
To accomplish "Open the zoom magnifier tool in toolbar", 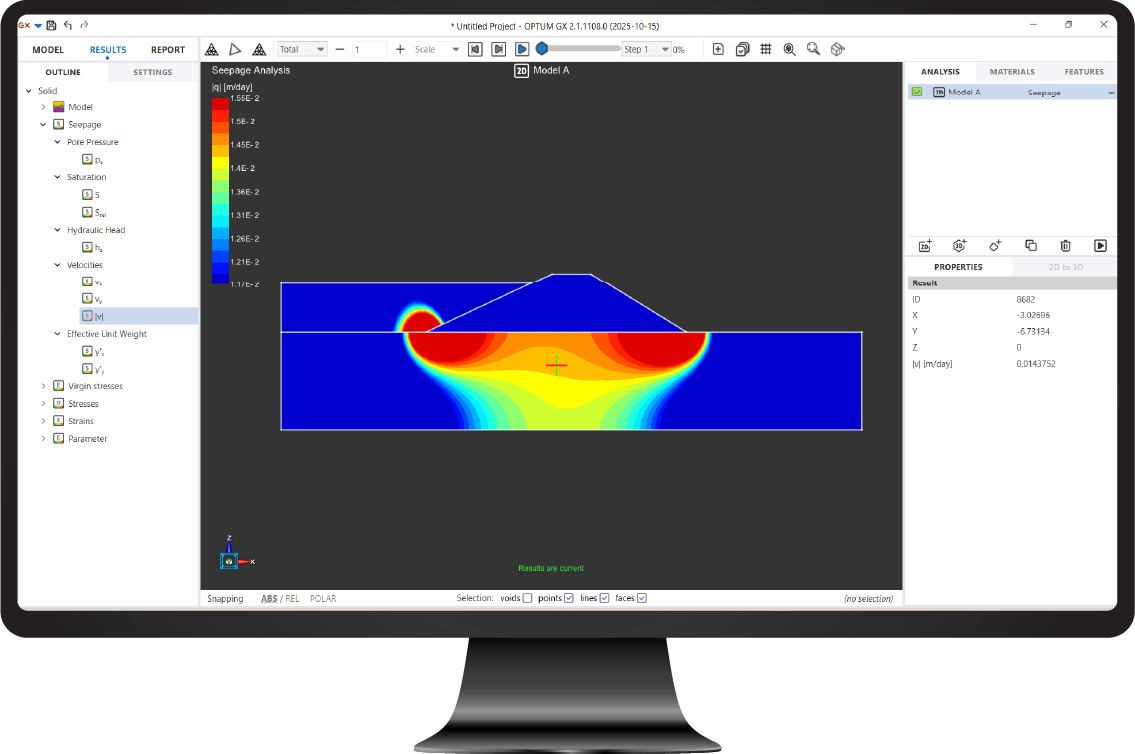I will pos(813,48).
